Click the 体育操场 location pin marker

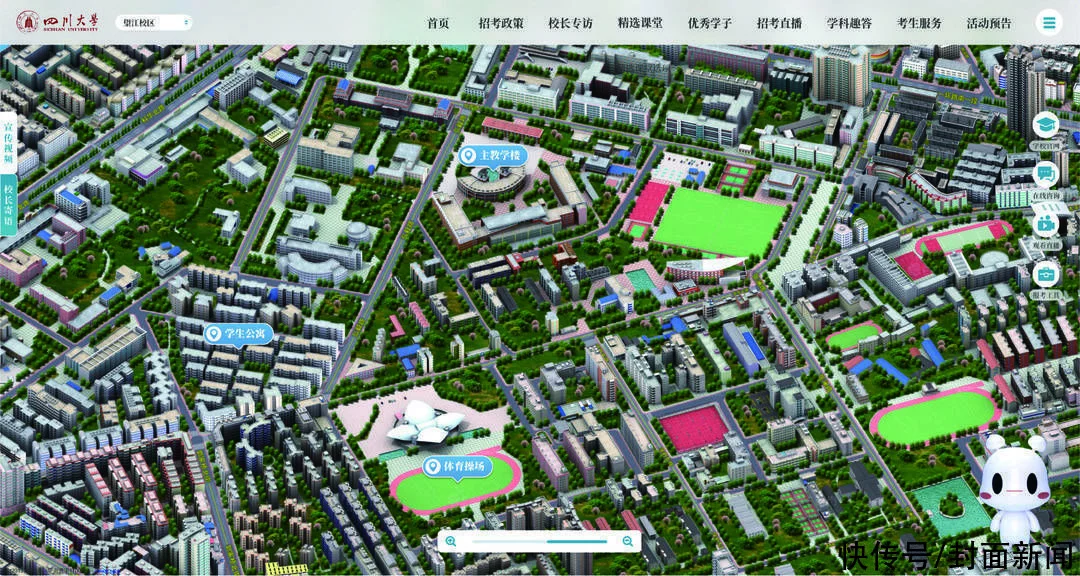coord(458,467)
